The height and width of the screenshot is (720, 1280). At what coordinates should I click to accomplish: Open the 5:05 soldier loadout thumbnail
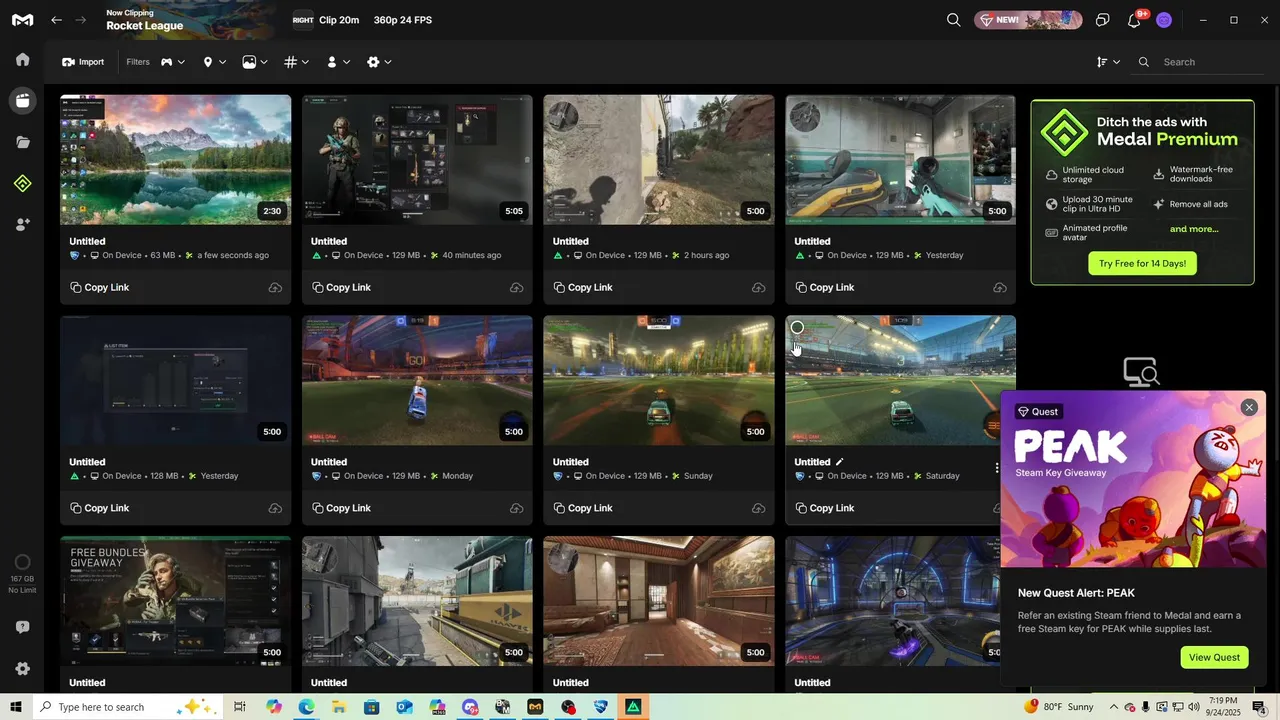click(x=418, y=160)
